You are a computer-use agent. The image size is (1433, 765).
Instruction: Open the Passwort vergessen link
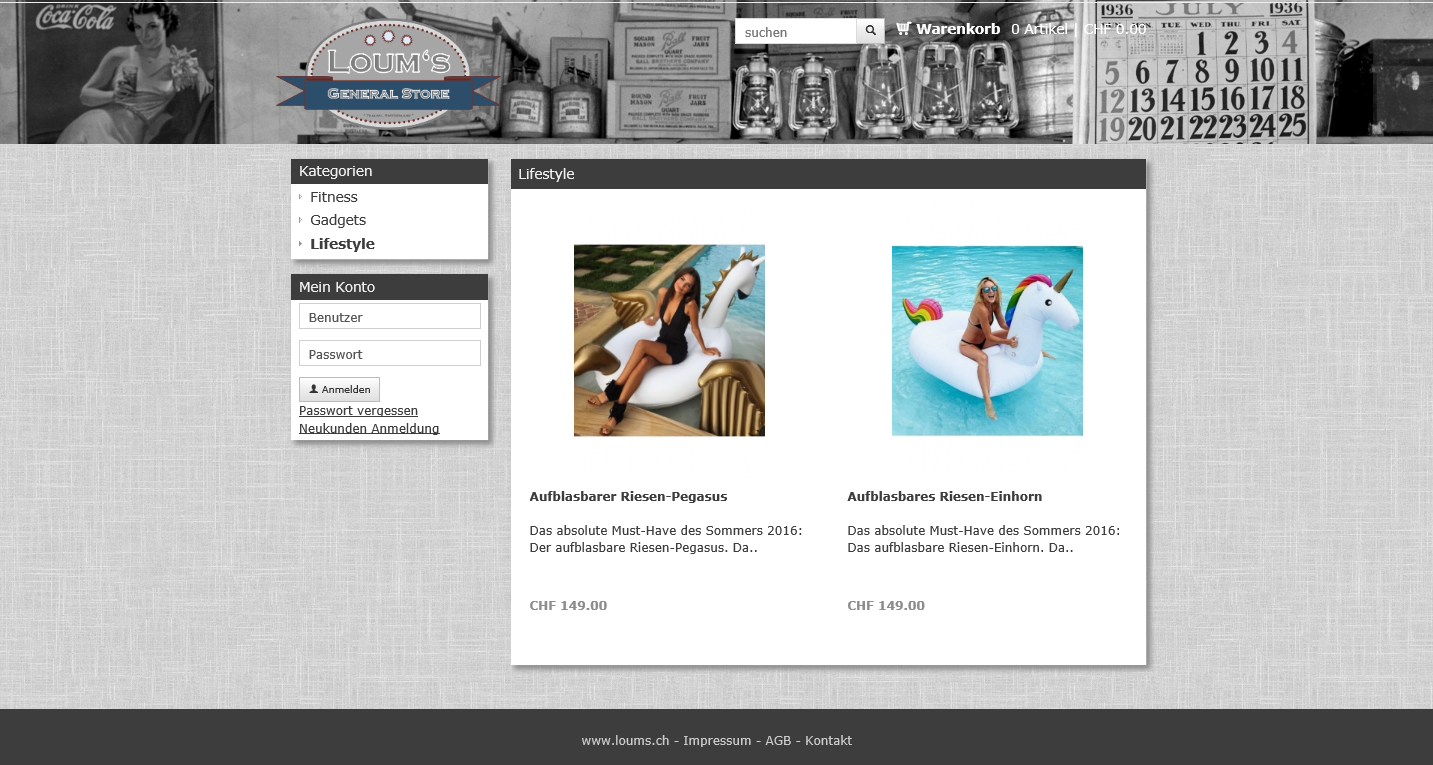point(358,411)
